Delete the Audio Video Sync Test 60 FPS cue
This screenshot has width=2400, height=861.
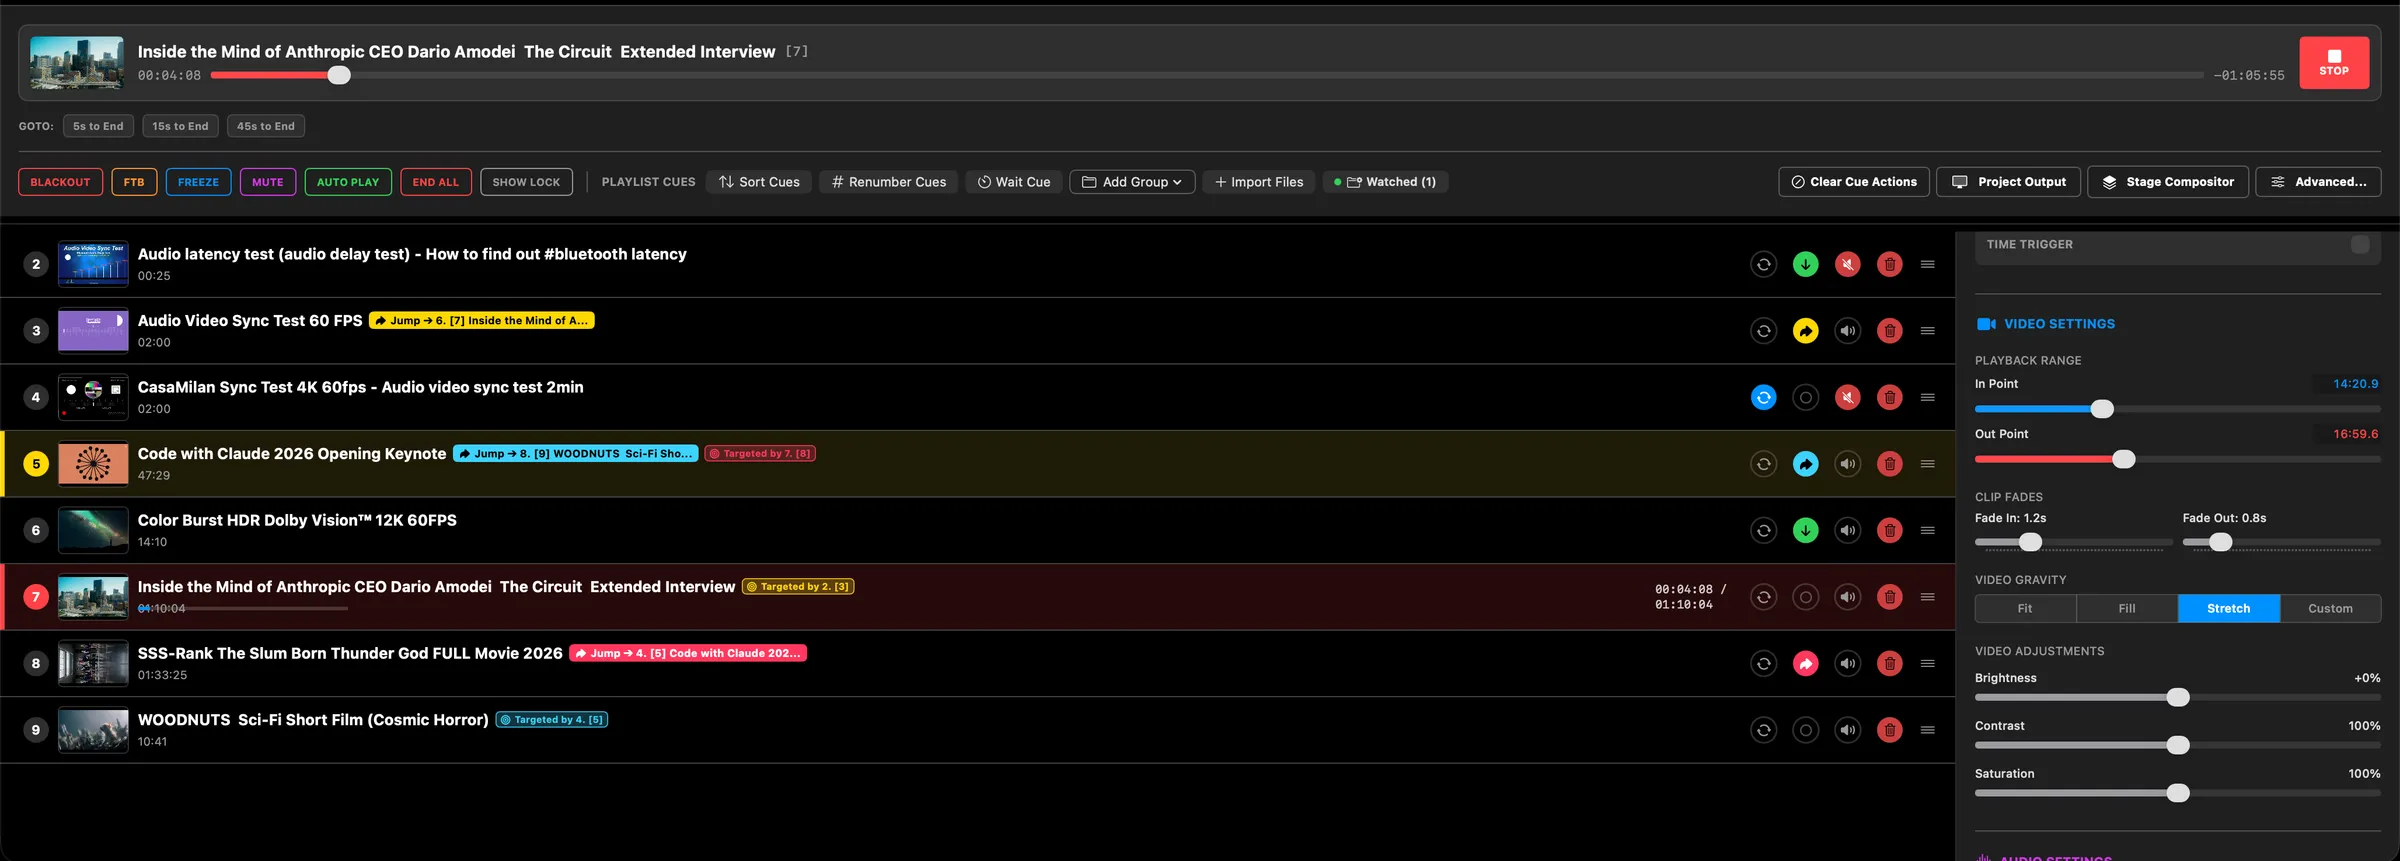[x=1890, y=331]
